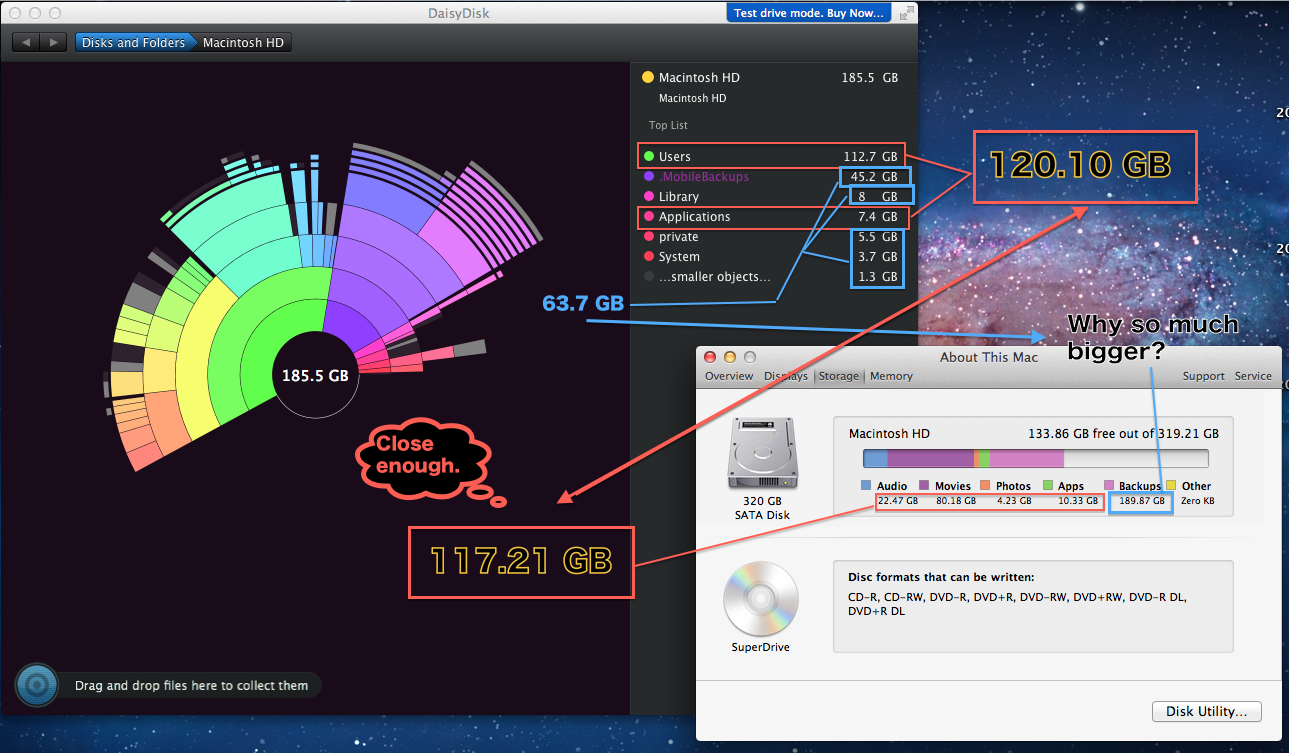
Task: Select Library in the Top List
Action: (771, 197)
